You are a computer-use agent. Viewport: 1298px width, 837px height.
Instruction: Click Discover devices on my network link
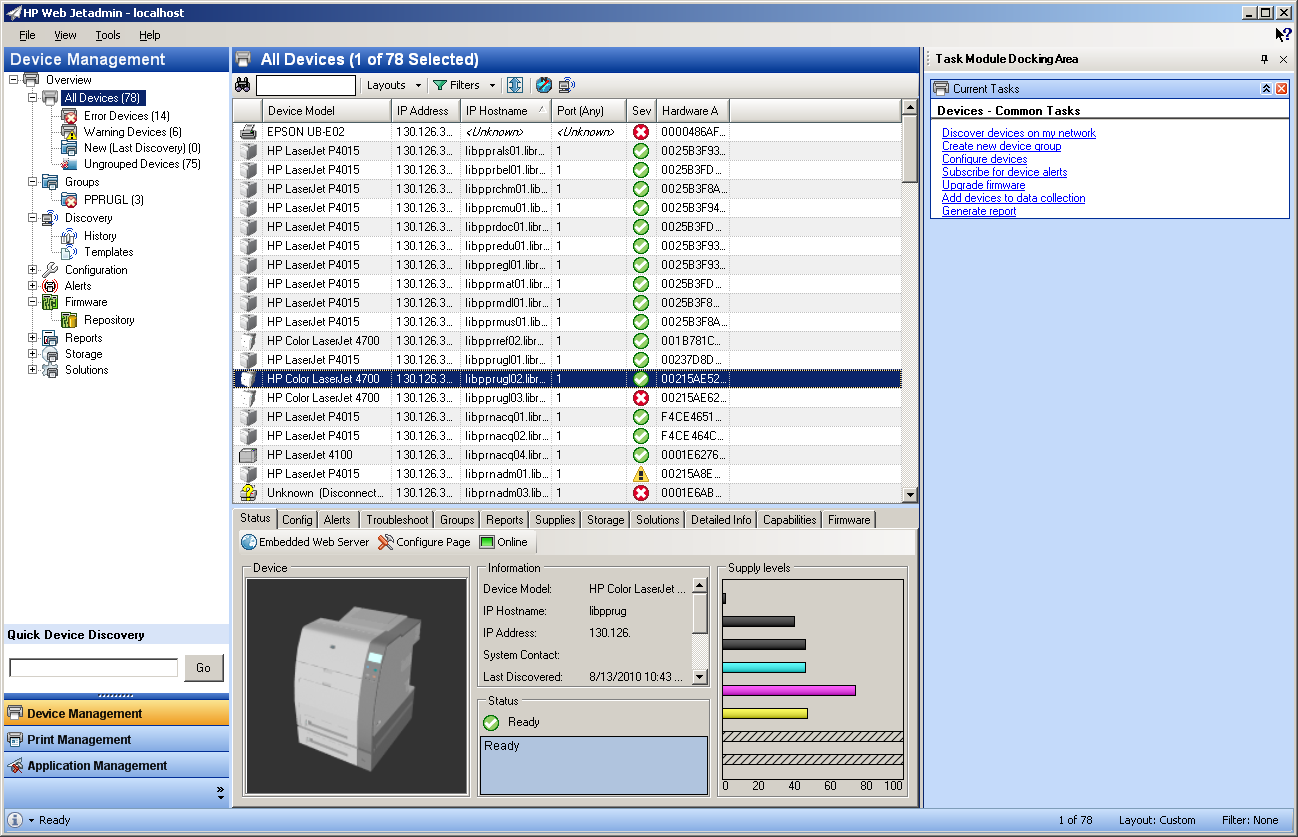1019,133
